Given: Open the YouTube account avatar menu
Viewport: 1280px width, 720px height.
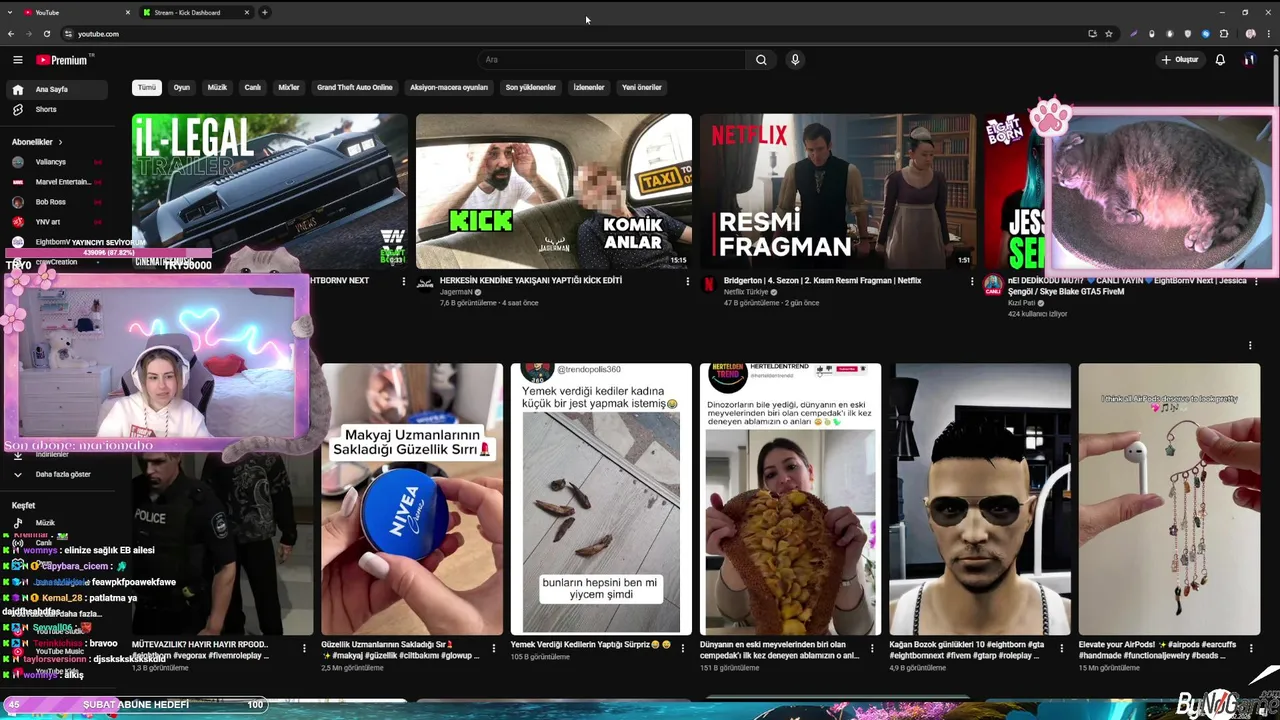Looking at the screenshot, I should coord(1249,60).
